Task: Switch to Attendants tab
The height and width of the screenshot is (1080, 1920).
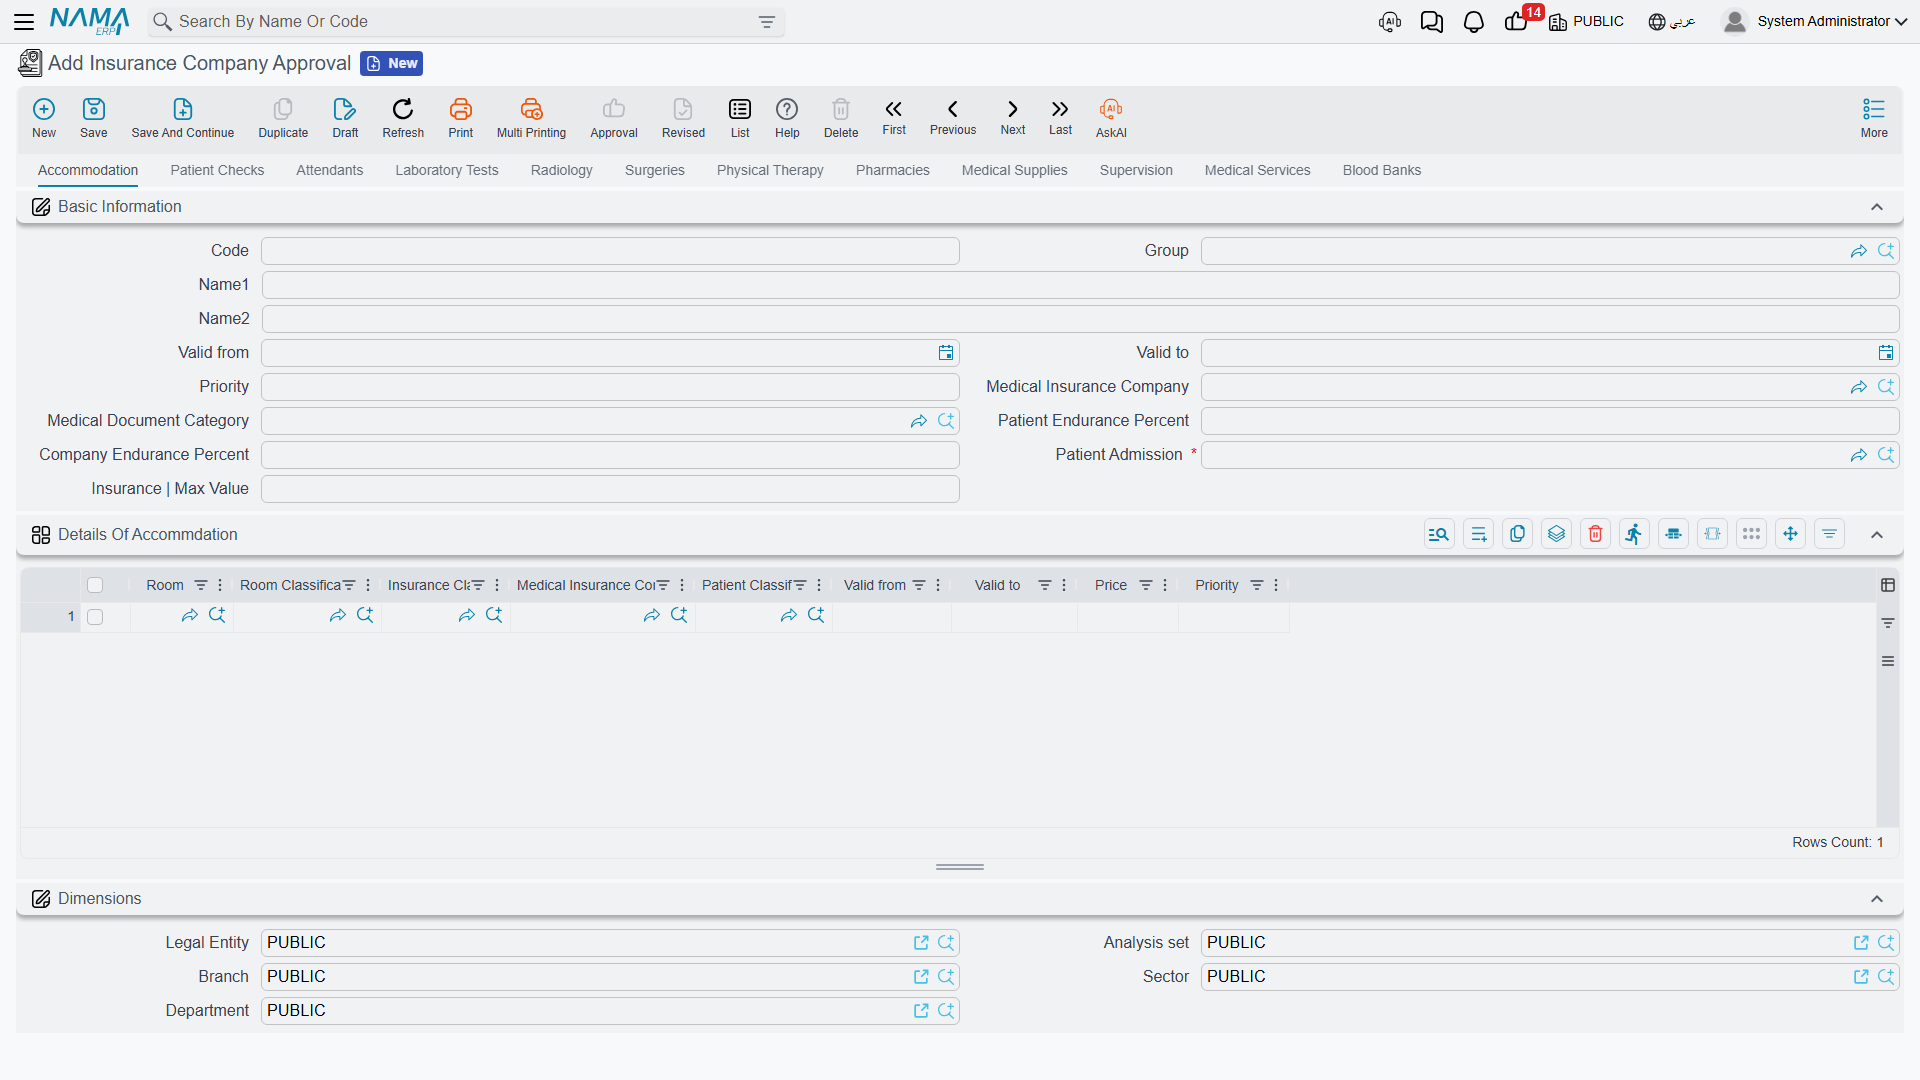Action: (x=329, y=171)
